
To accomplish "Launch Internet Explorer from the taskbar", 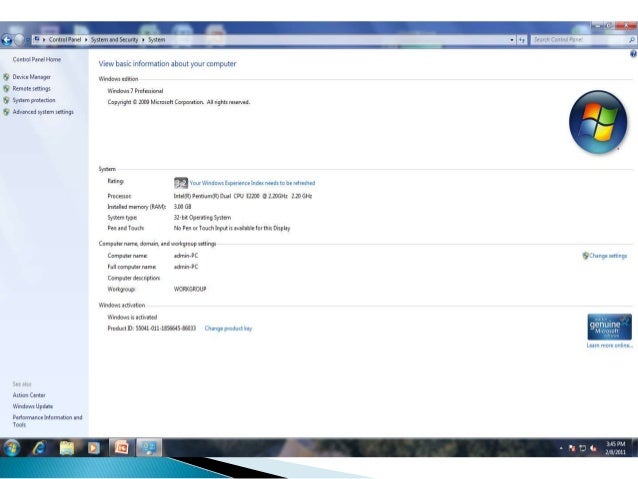I will tap(39, 448).
